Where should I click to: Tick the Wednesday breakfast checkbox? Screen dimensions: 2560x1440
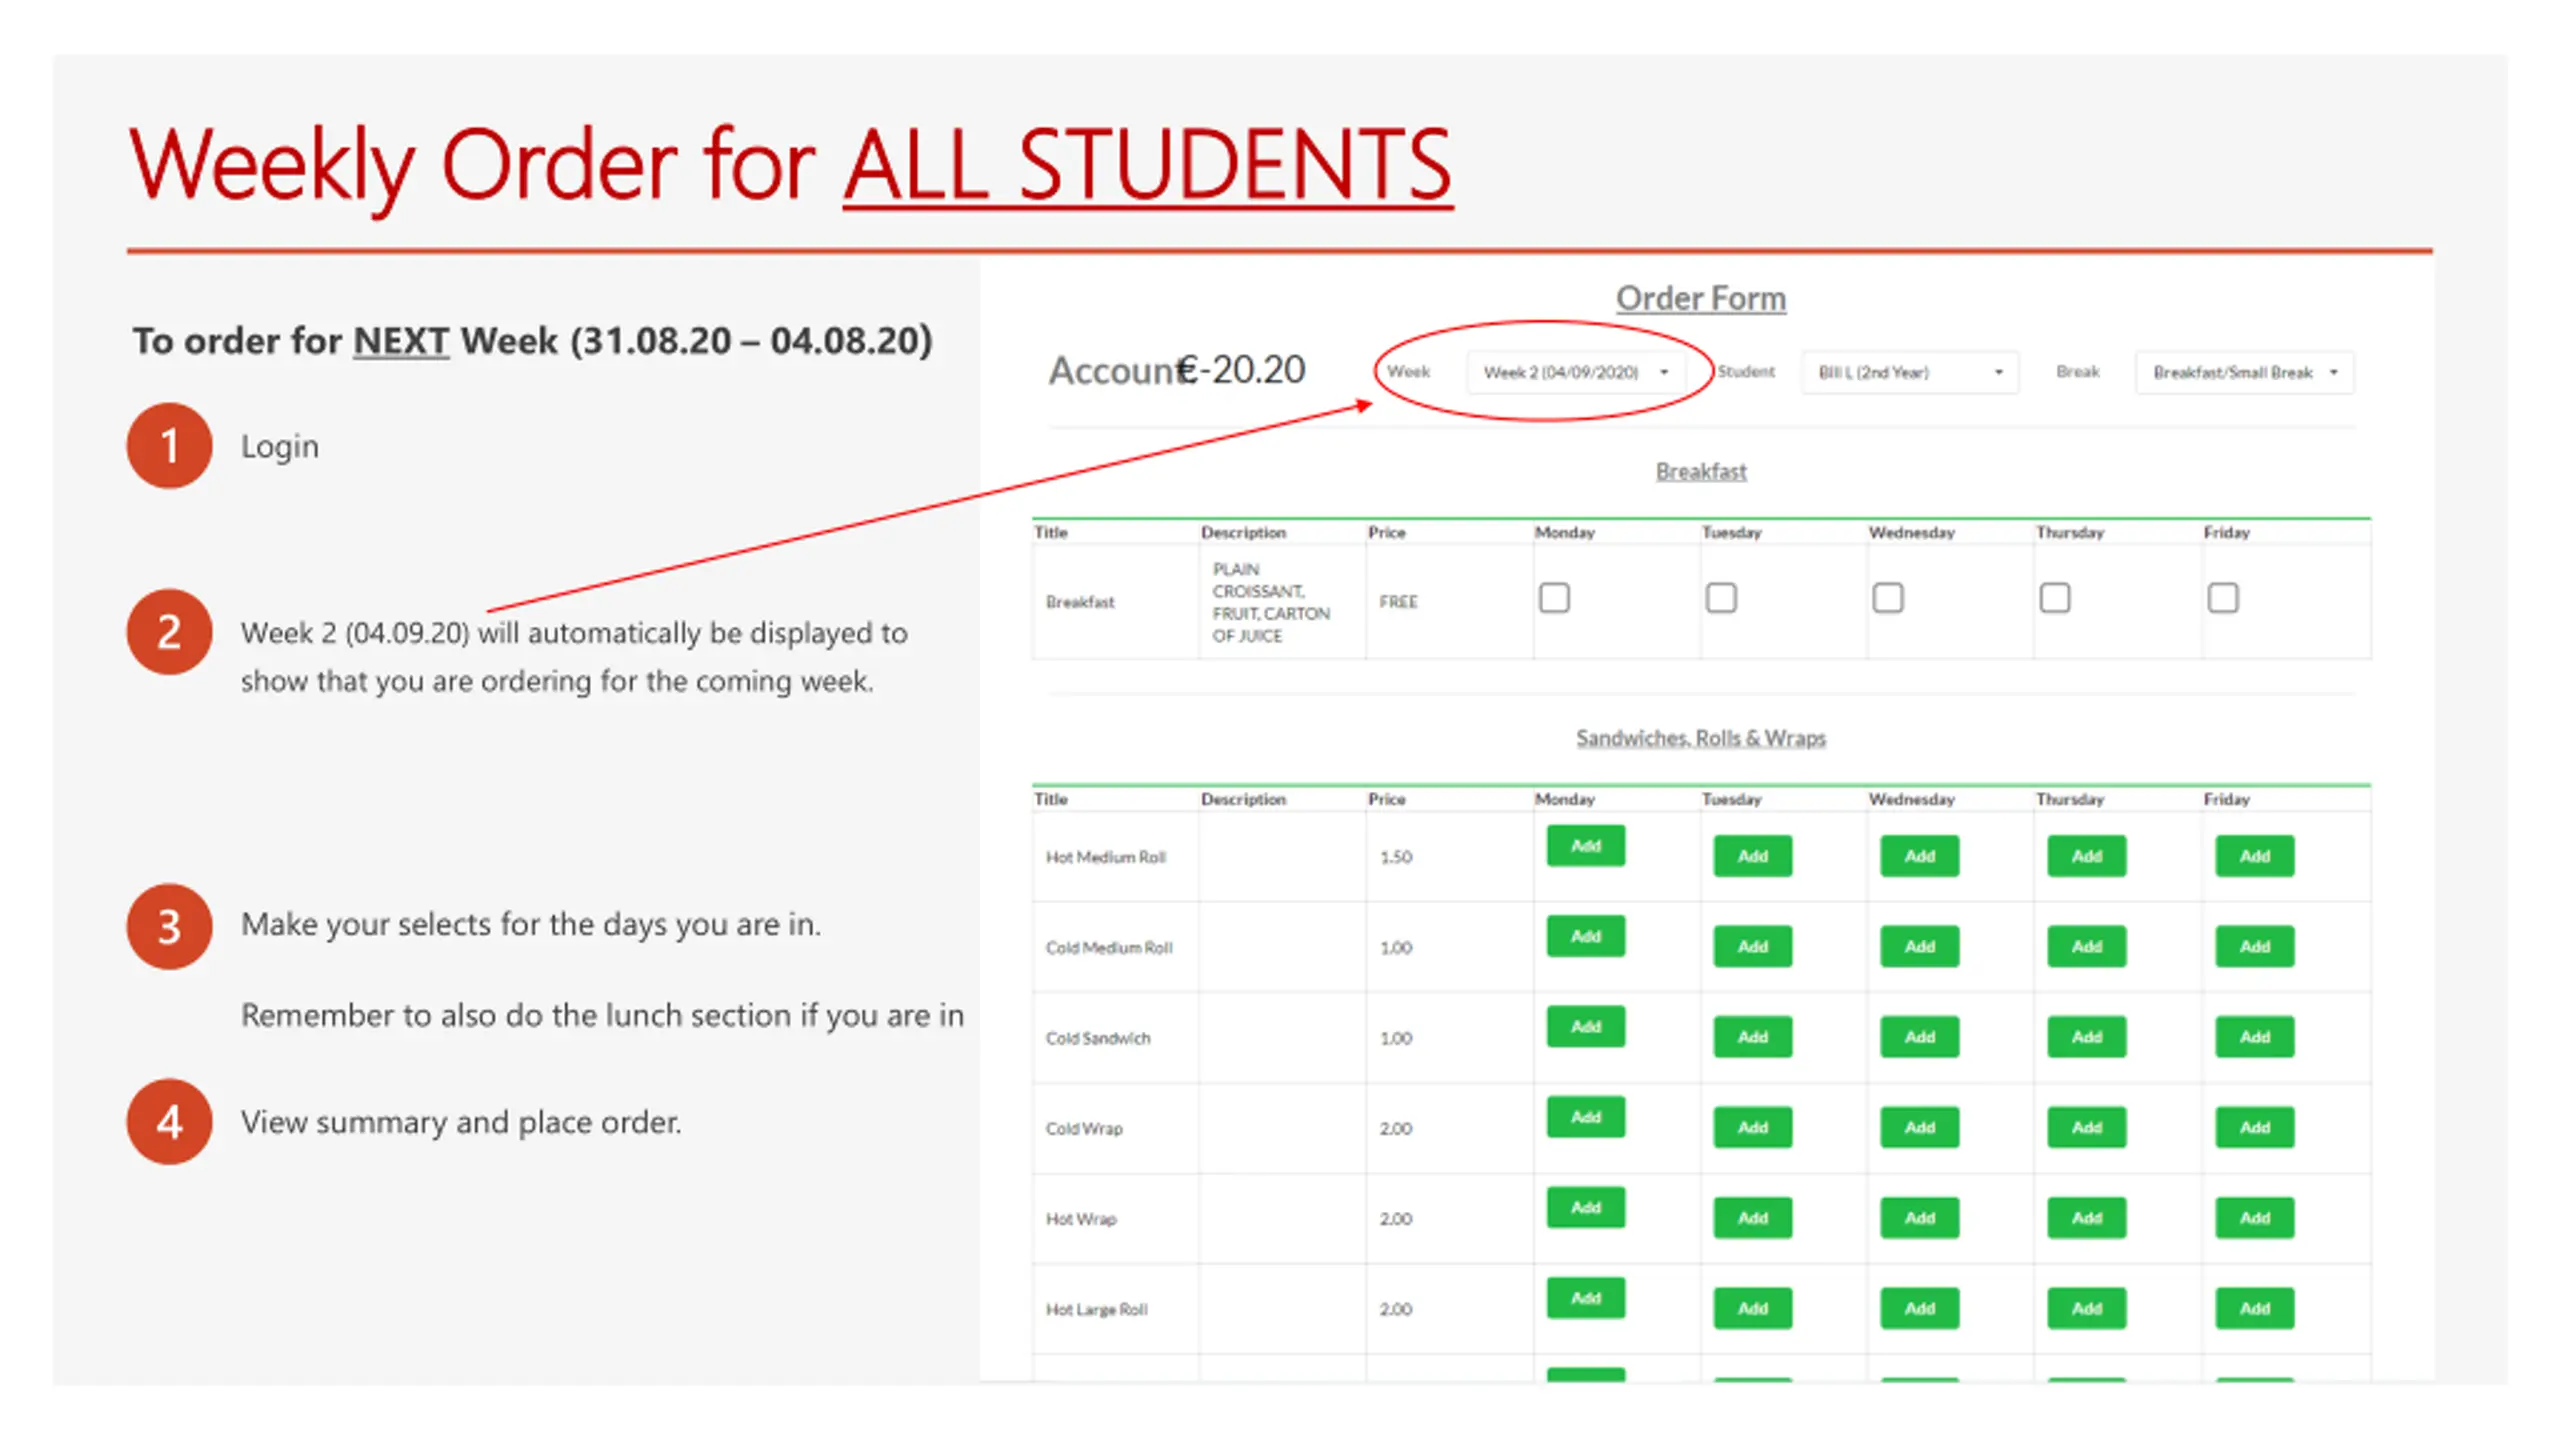pos(1888,598)
